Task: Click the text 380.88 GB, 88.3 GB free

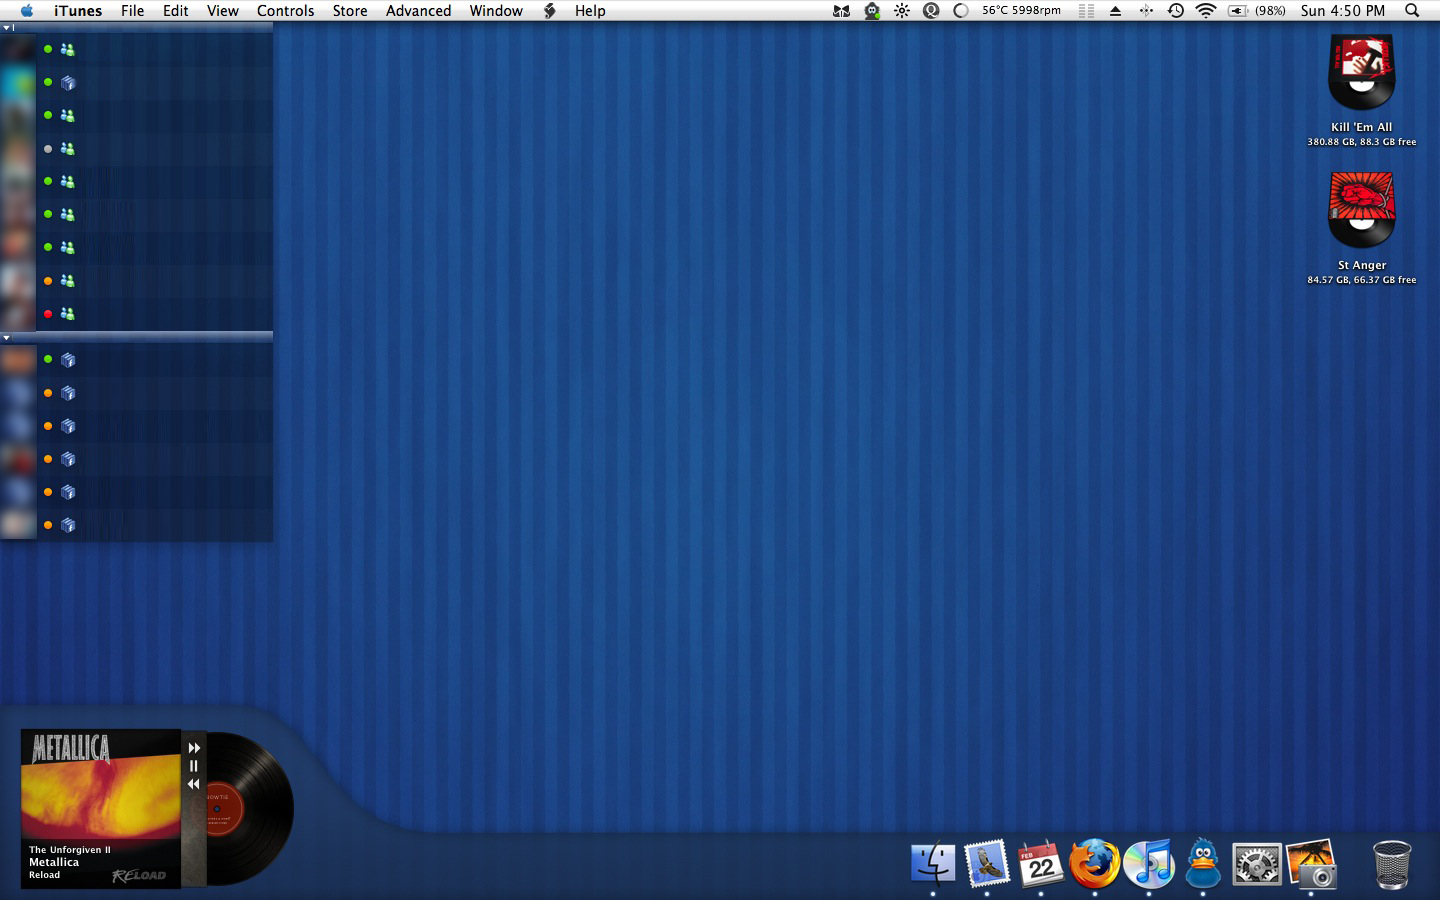Action: (x=1362, y=142)
